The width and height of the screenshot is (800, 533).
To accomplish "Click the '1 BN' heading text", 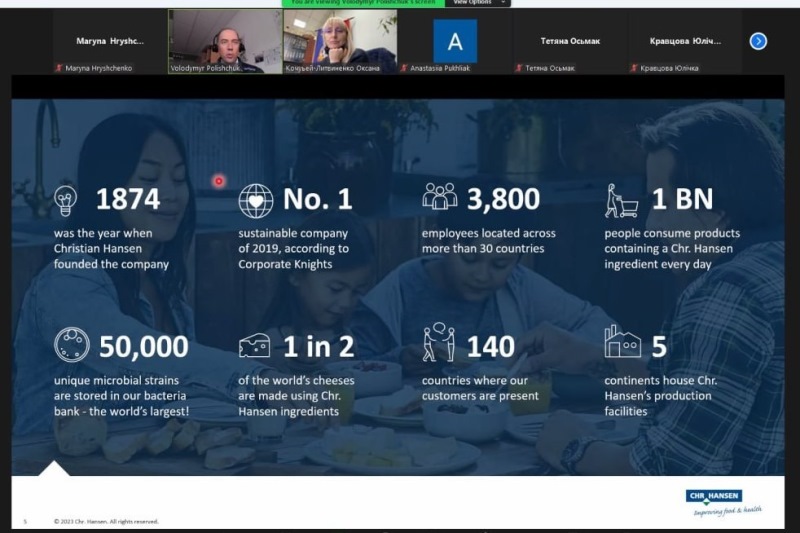I will tap(682, 199).
